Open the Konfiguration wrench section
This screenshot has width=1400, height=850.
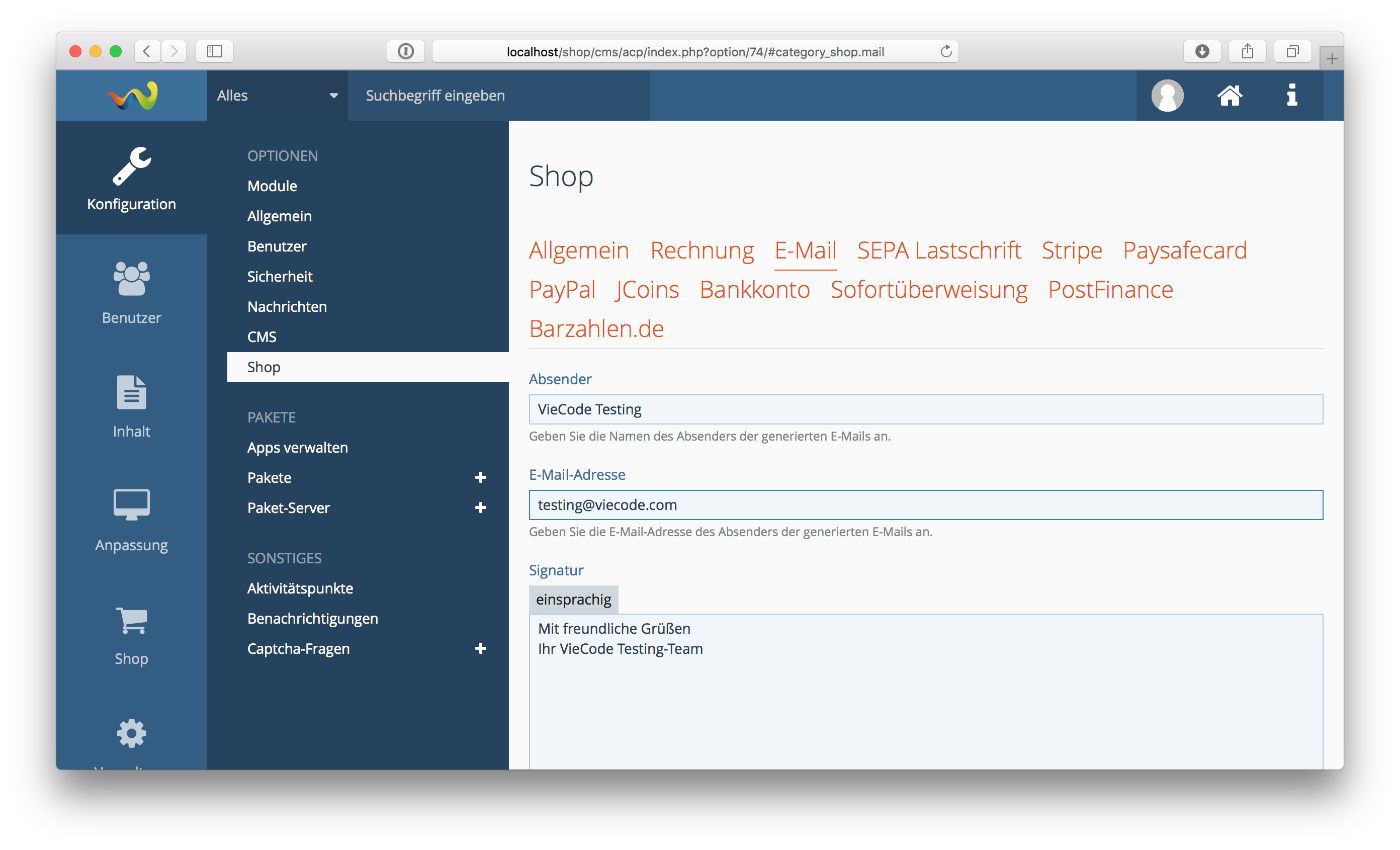coord(131,179)
